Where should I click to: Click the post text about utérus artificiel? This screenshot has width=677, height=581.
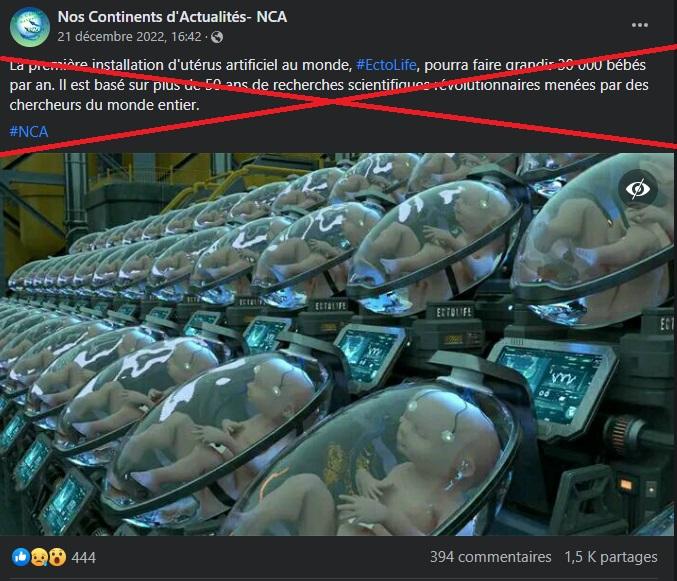coord(329,85)
